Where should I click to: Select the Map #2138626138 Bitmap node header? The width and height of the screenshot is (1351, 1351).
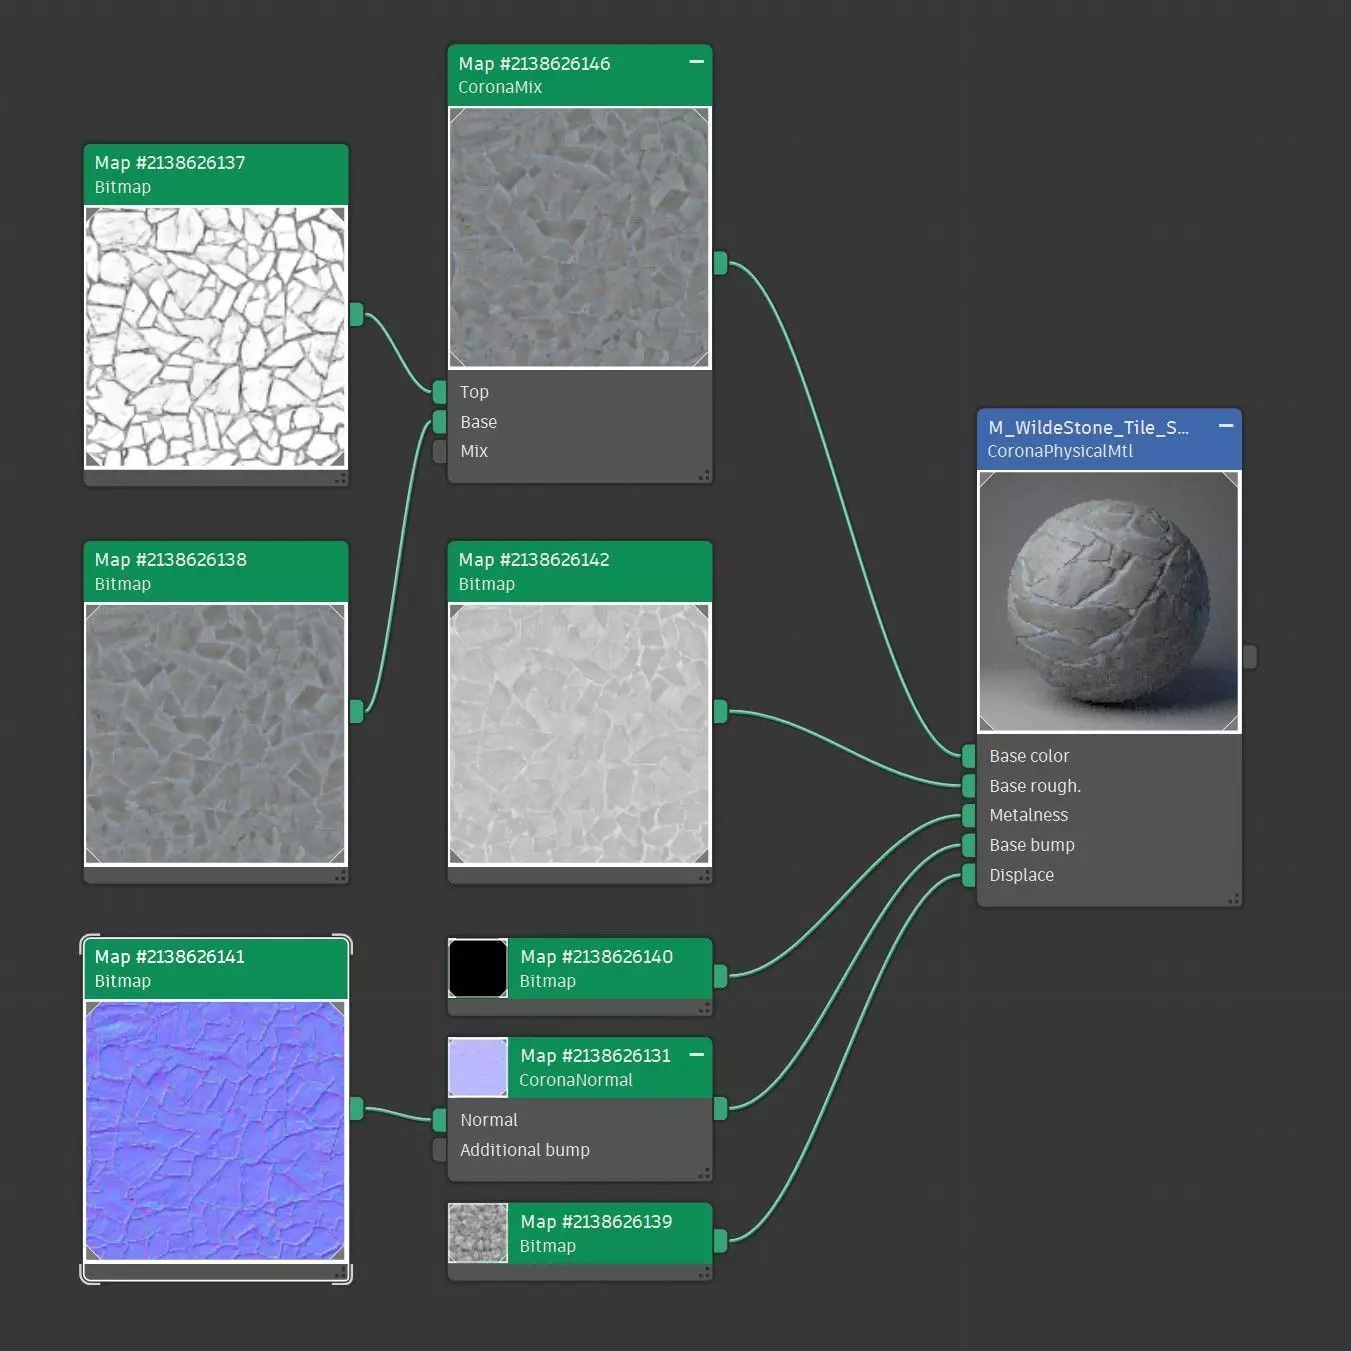[x=216, y=572]
